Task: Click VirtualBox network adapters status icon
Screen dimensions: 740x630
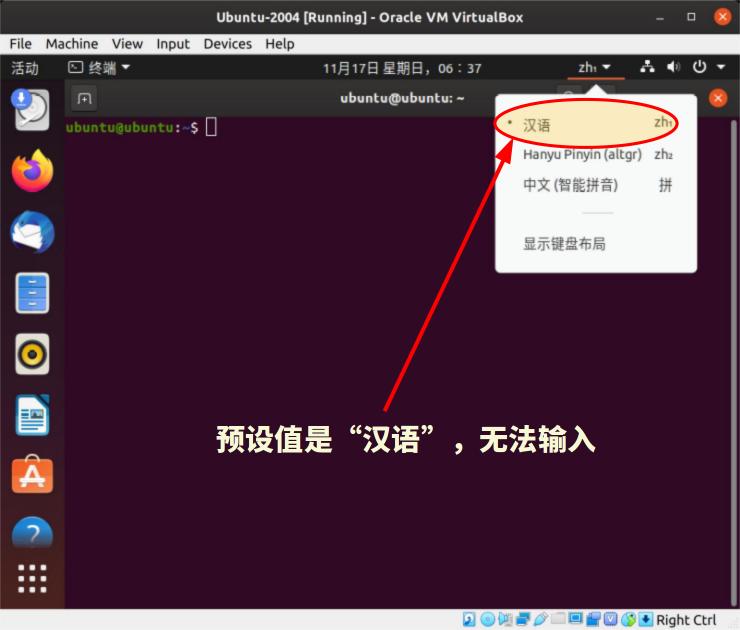Action: point(523,619)
